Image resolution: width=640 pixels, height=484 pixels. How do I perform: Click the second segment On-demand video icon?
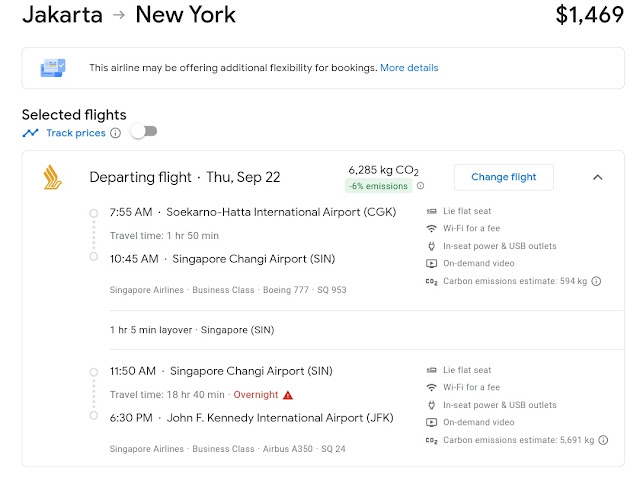point(431,422)
